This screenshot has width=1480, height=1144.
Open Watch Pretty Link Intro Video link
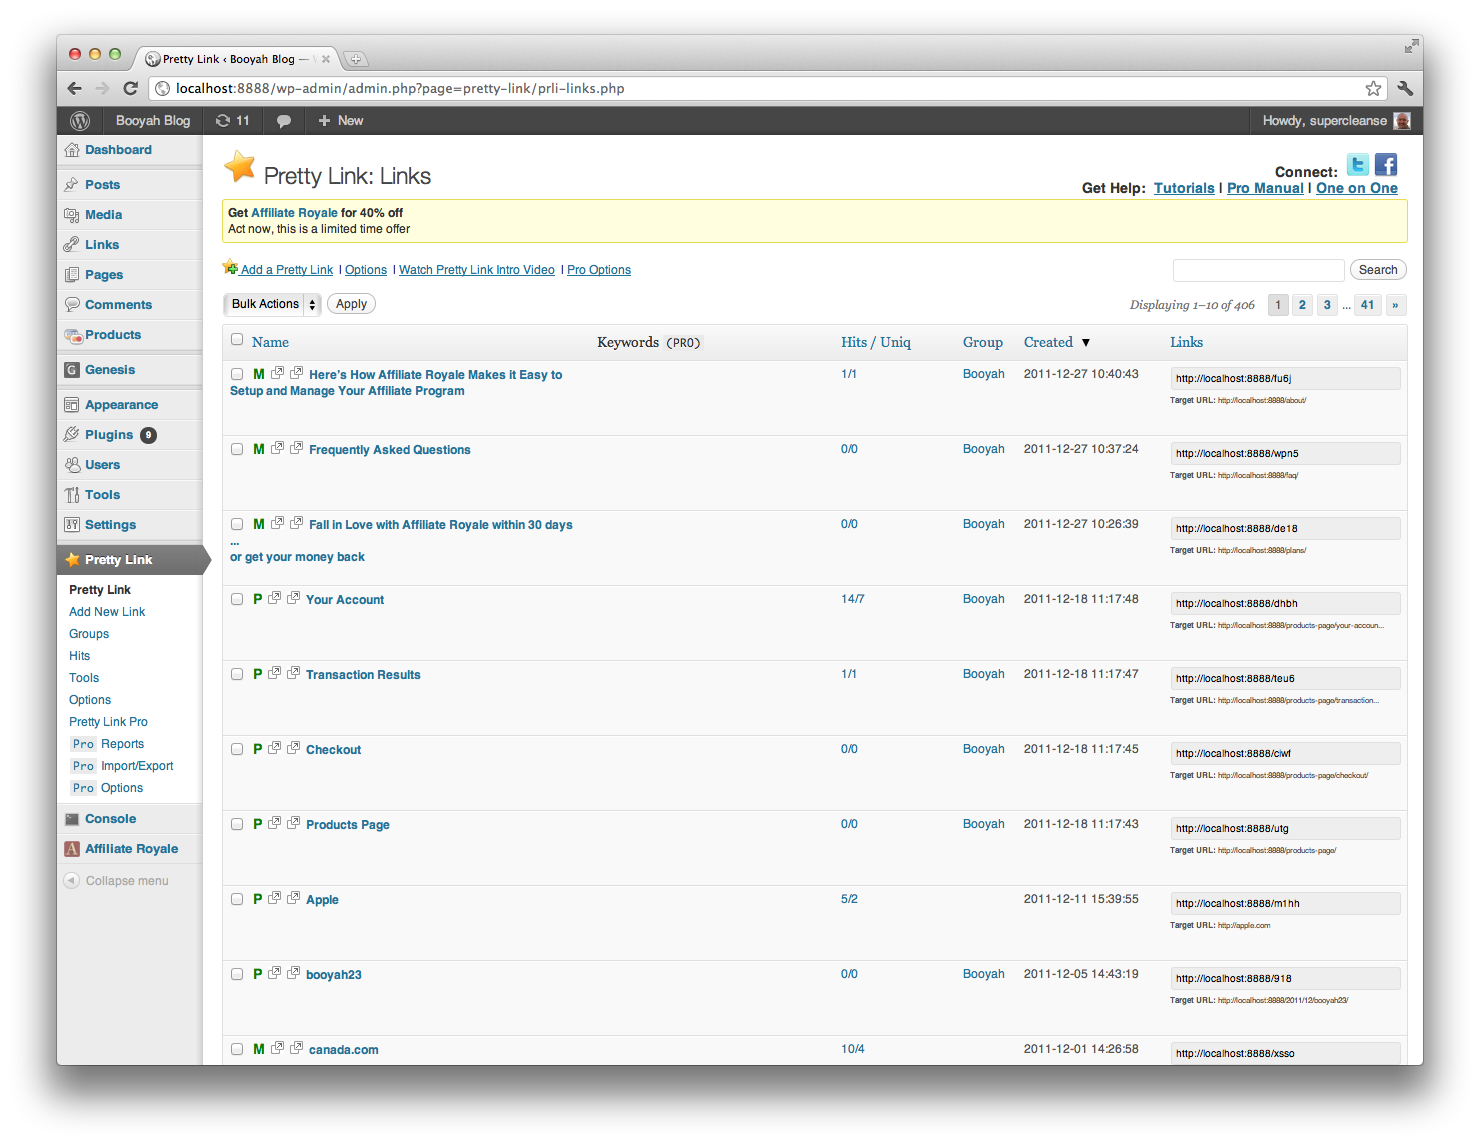(x=476, y=270)
